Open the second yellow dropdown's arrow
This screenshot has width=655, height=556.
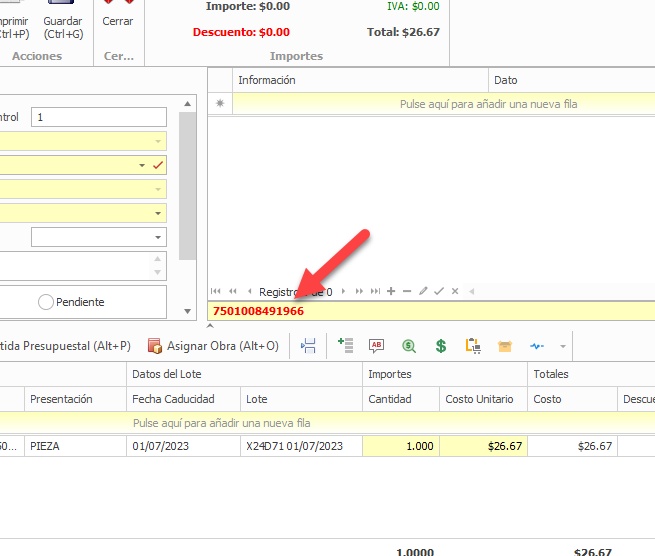point(142,165)
